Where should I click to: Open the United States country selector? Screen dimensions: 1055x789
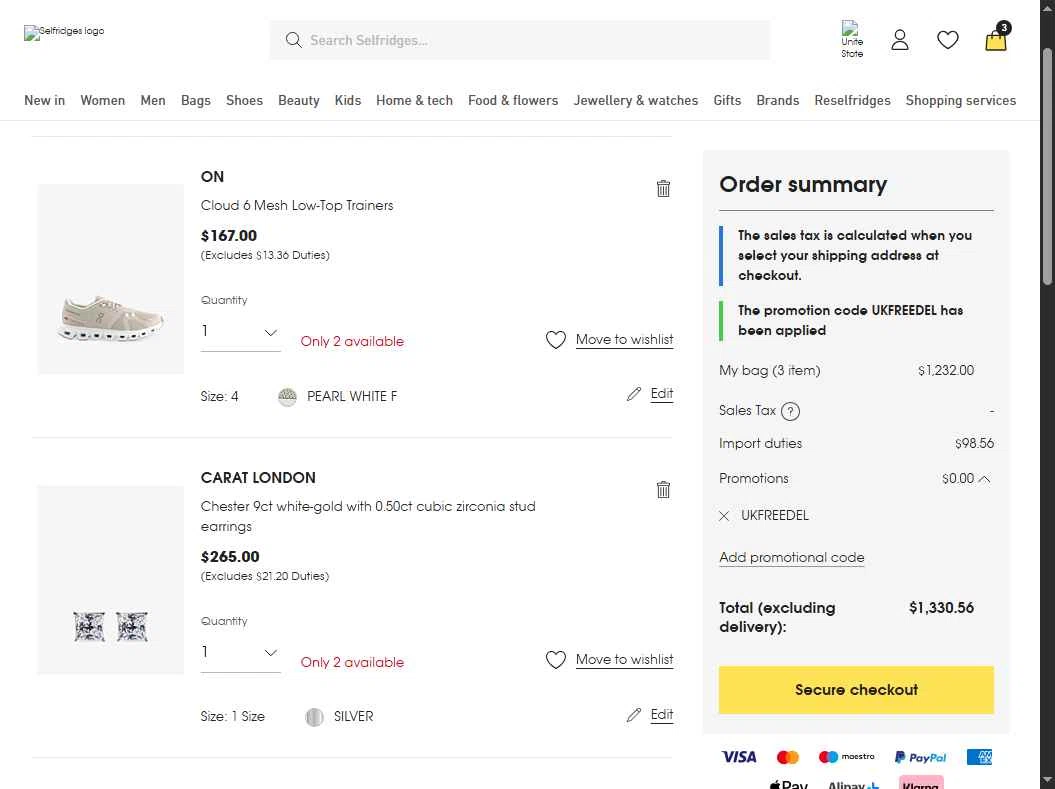[x=852, y=40]
